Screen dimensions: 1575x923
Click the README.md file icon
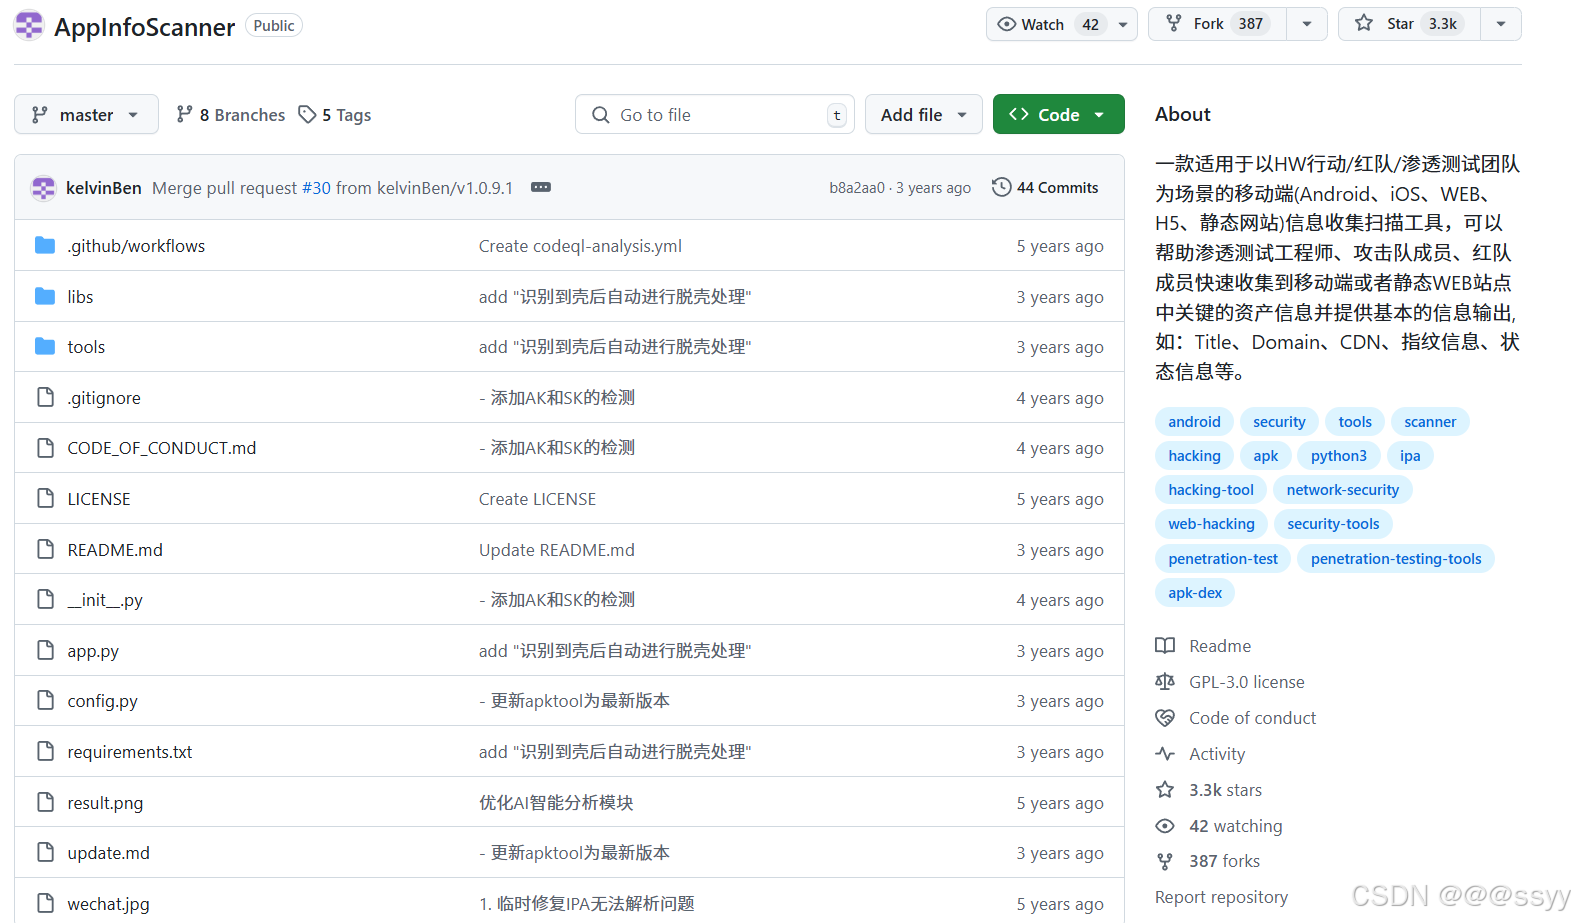(x=45, y=550)
